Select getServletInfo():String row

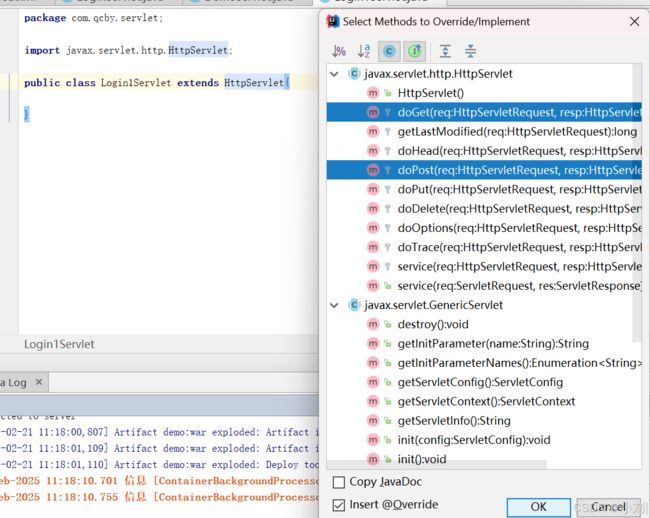click(x=484, y=421)
